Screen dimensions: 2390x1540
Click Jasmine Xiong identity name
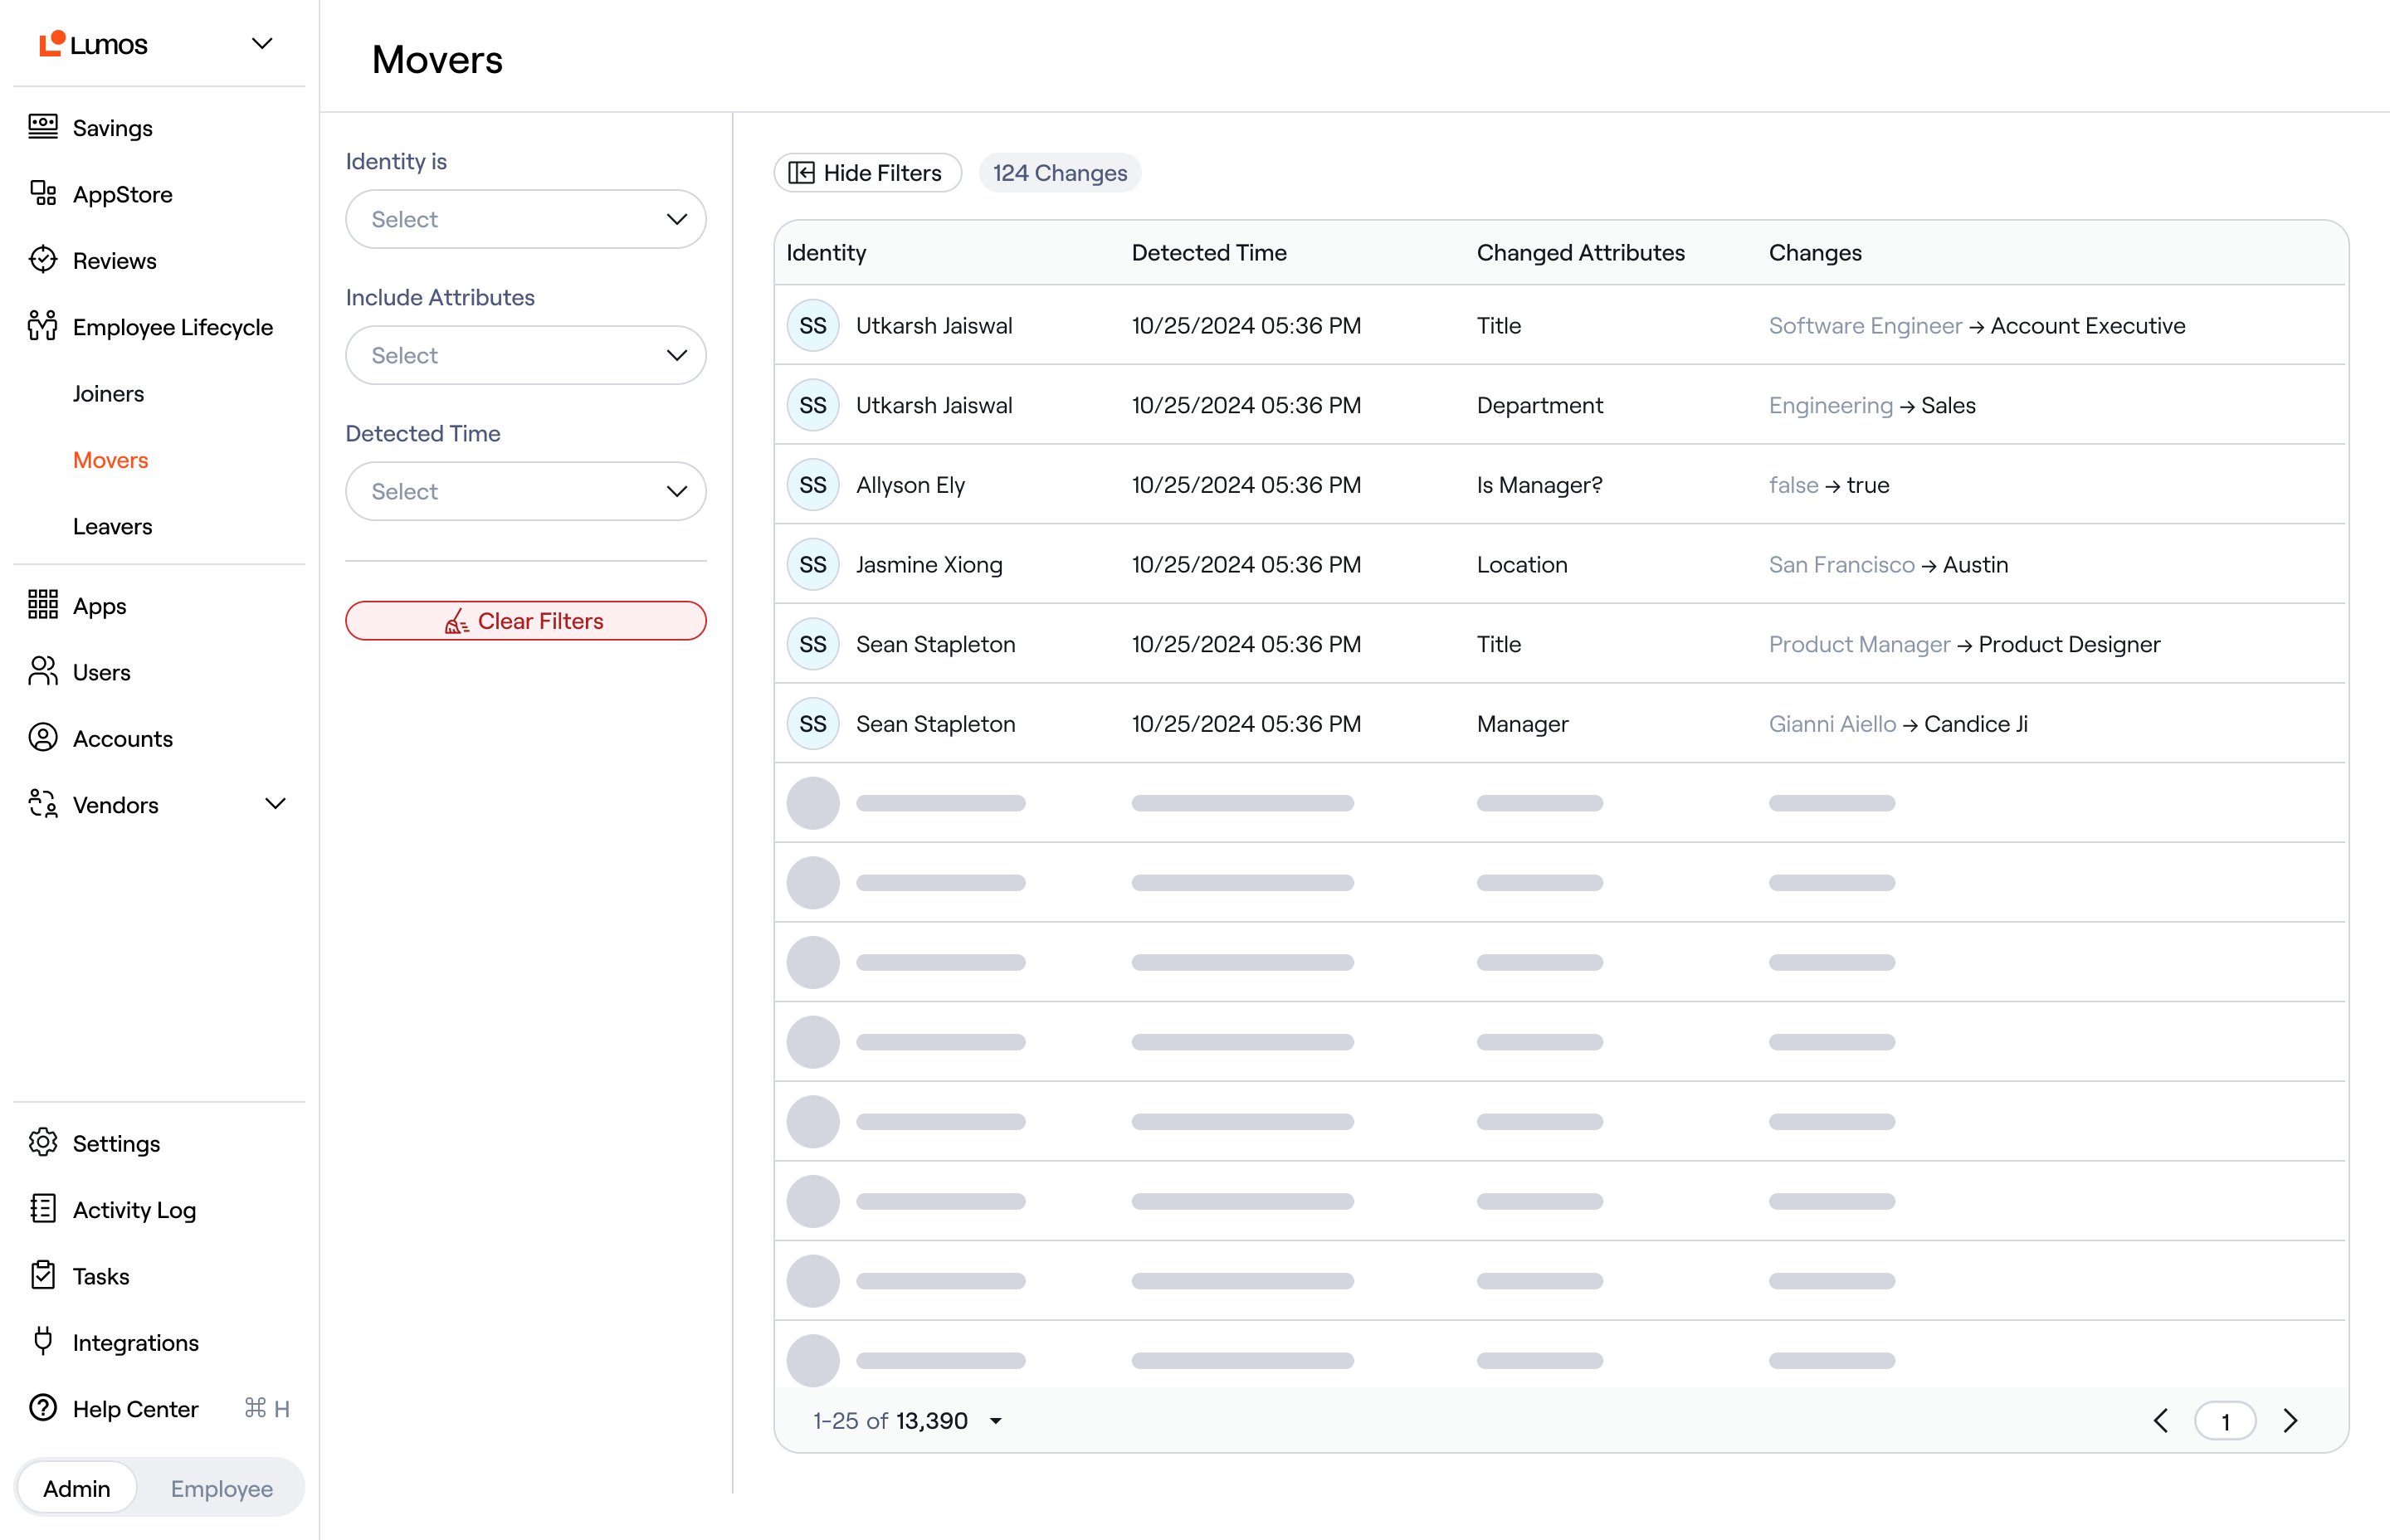coord(929,565)
